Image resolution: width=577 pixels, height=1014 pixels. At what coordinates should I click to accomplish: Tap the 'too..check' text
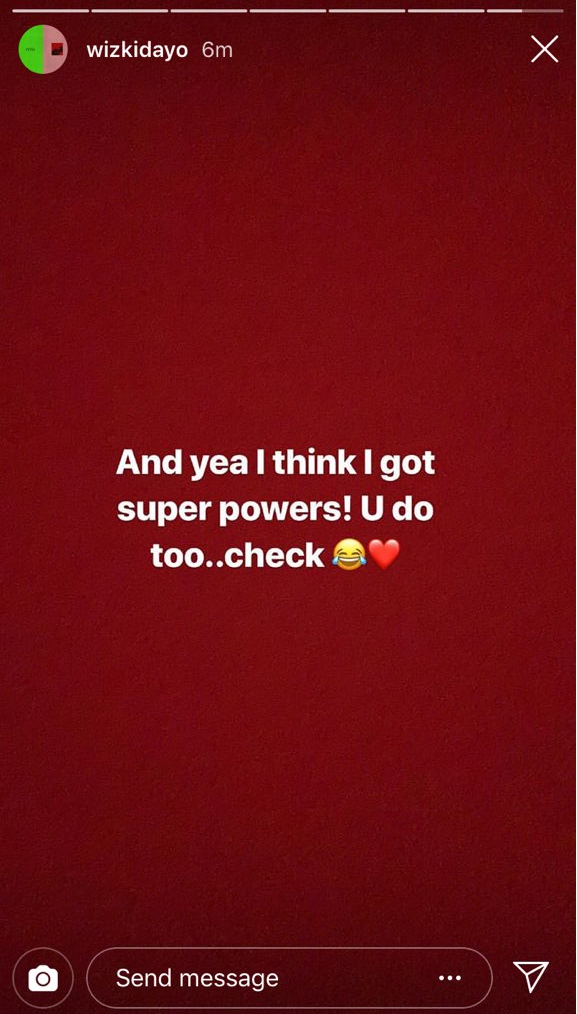tap(237, 555)
